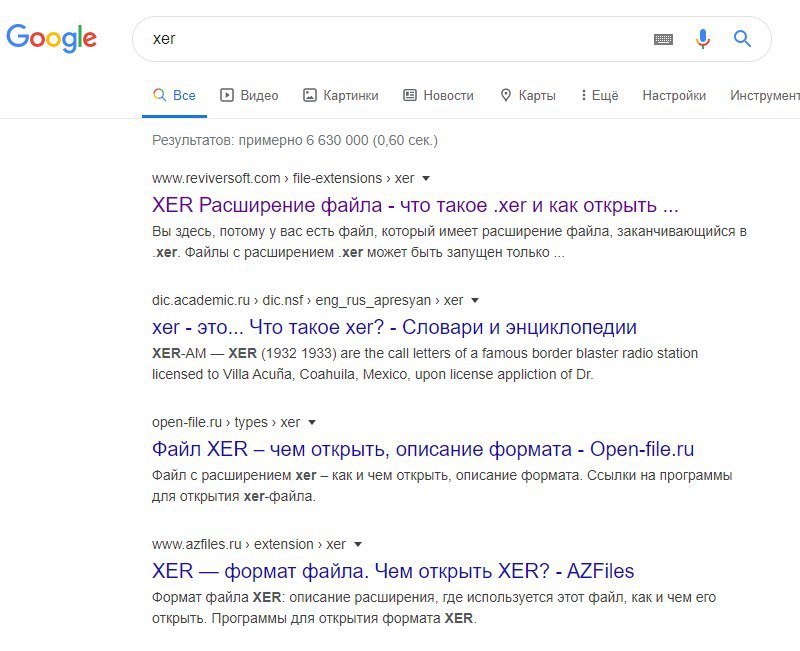Click the blue magnifier search button
800x651 pixels.
pyautogui.click(x=742, y=38)
